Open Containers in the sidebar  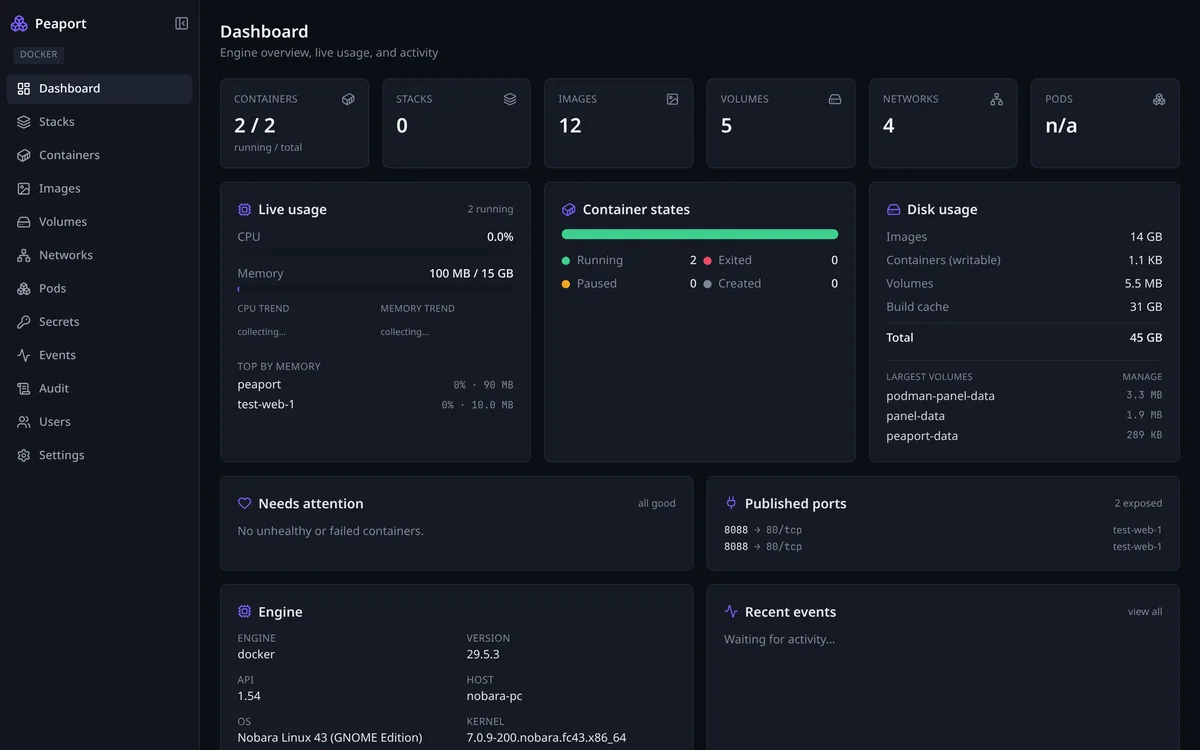point(99,155)
